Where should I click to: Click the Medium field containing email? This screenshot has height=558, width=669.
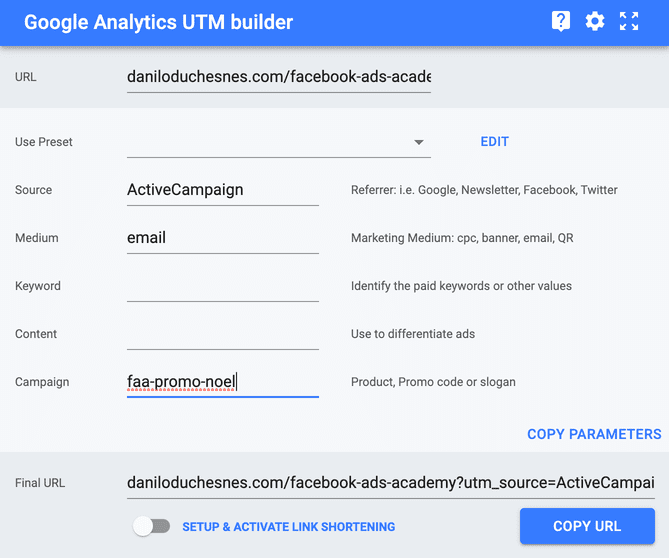click(223, 238)
